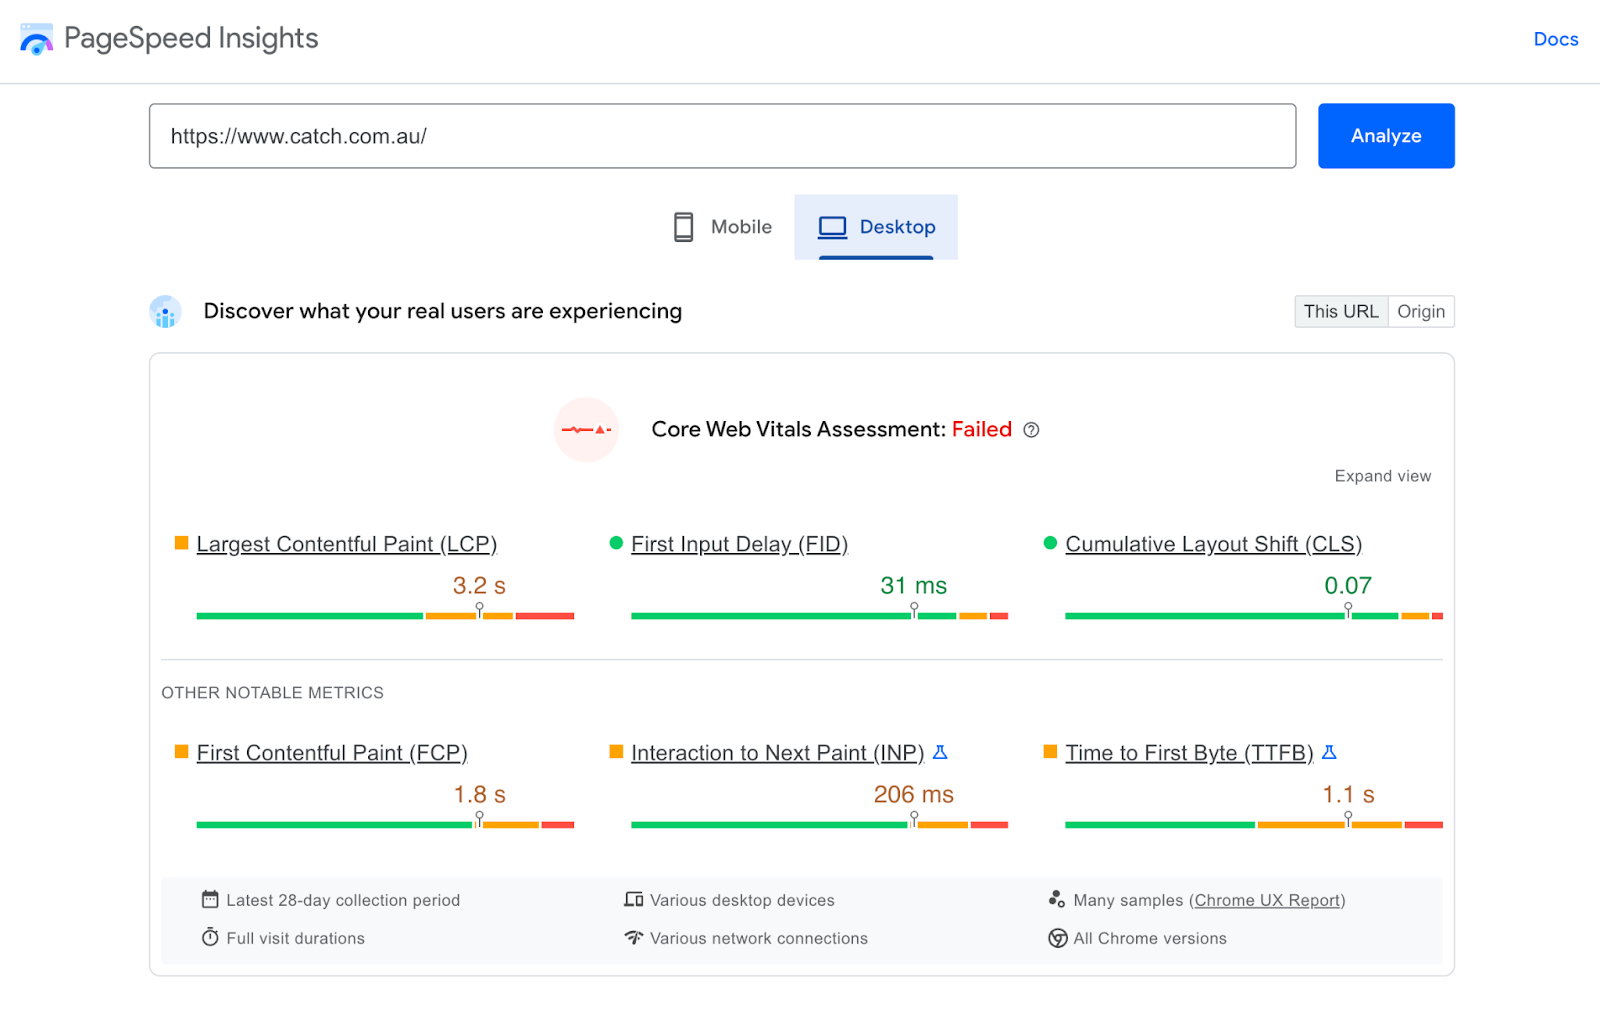
Task: Click the real users data icon
Action: click(x=165, y=312)
